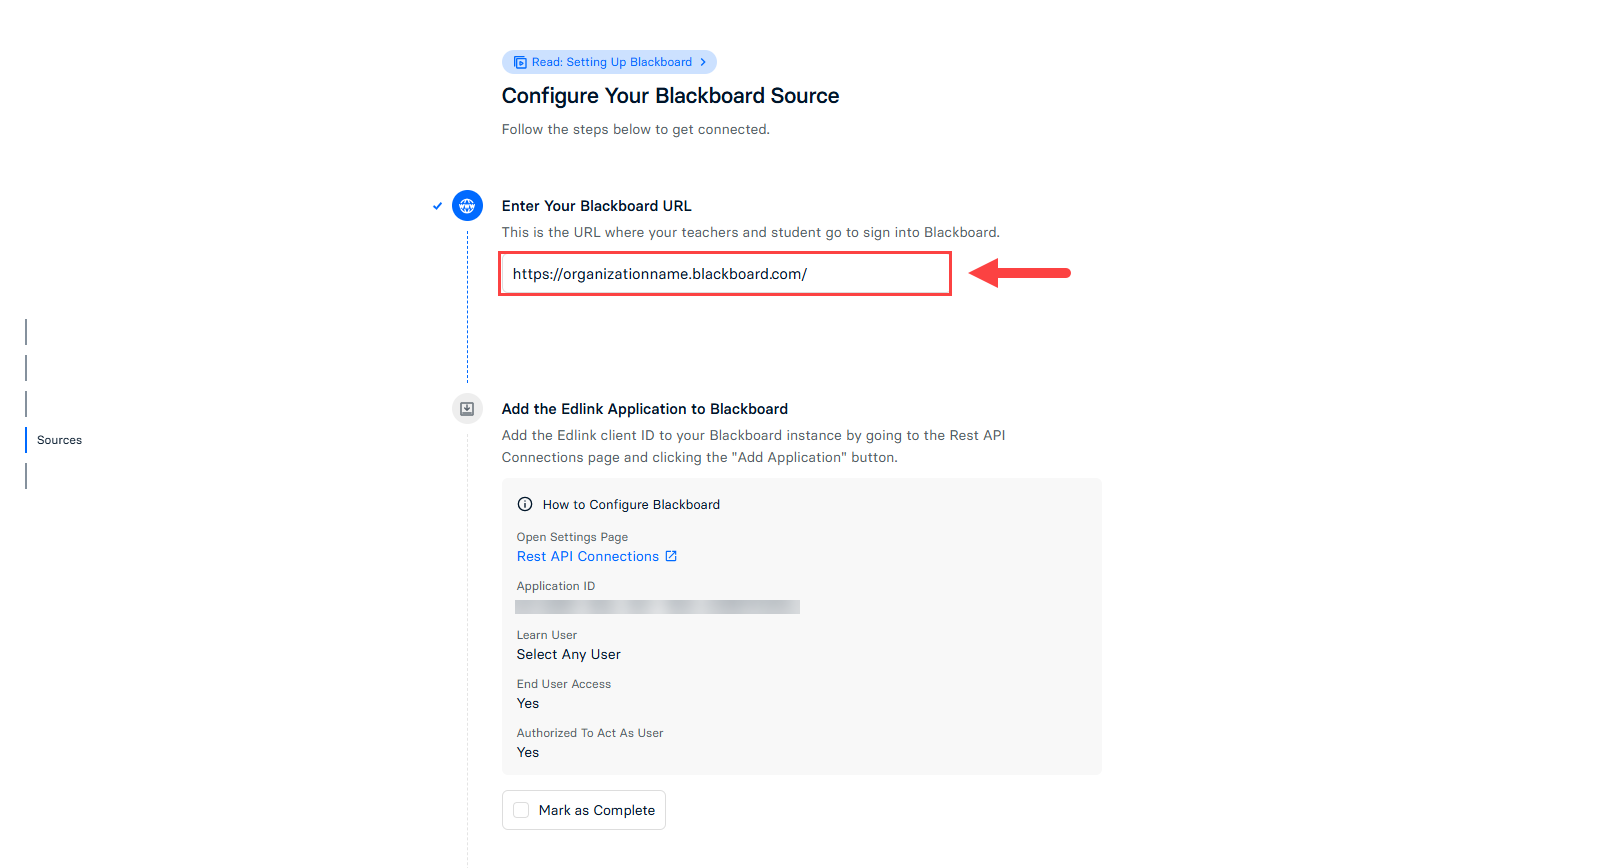
Task: Click the Read: Setting Up Blackboard badge
Action: 609,61
